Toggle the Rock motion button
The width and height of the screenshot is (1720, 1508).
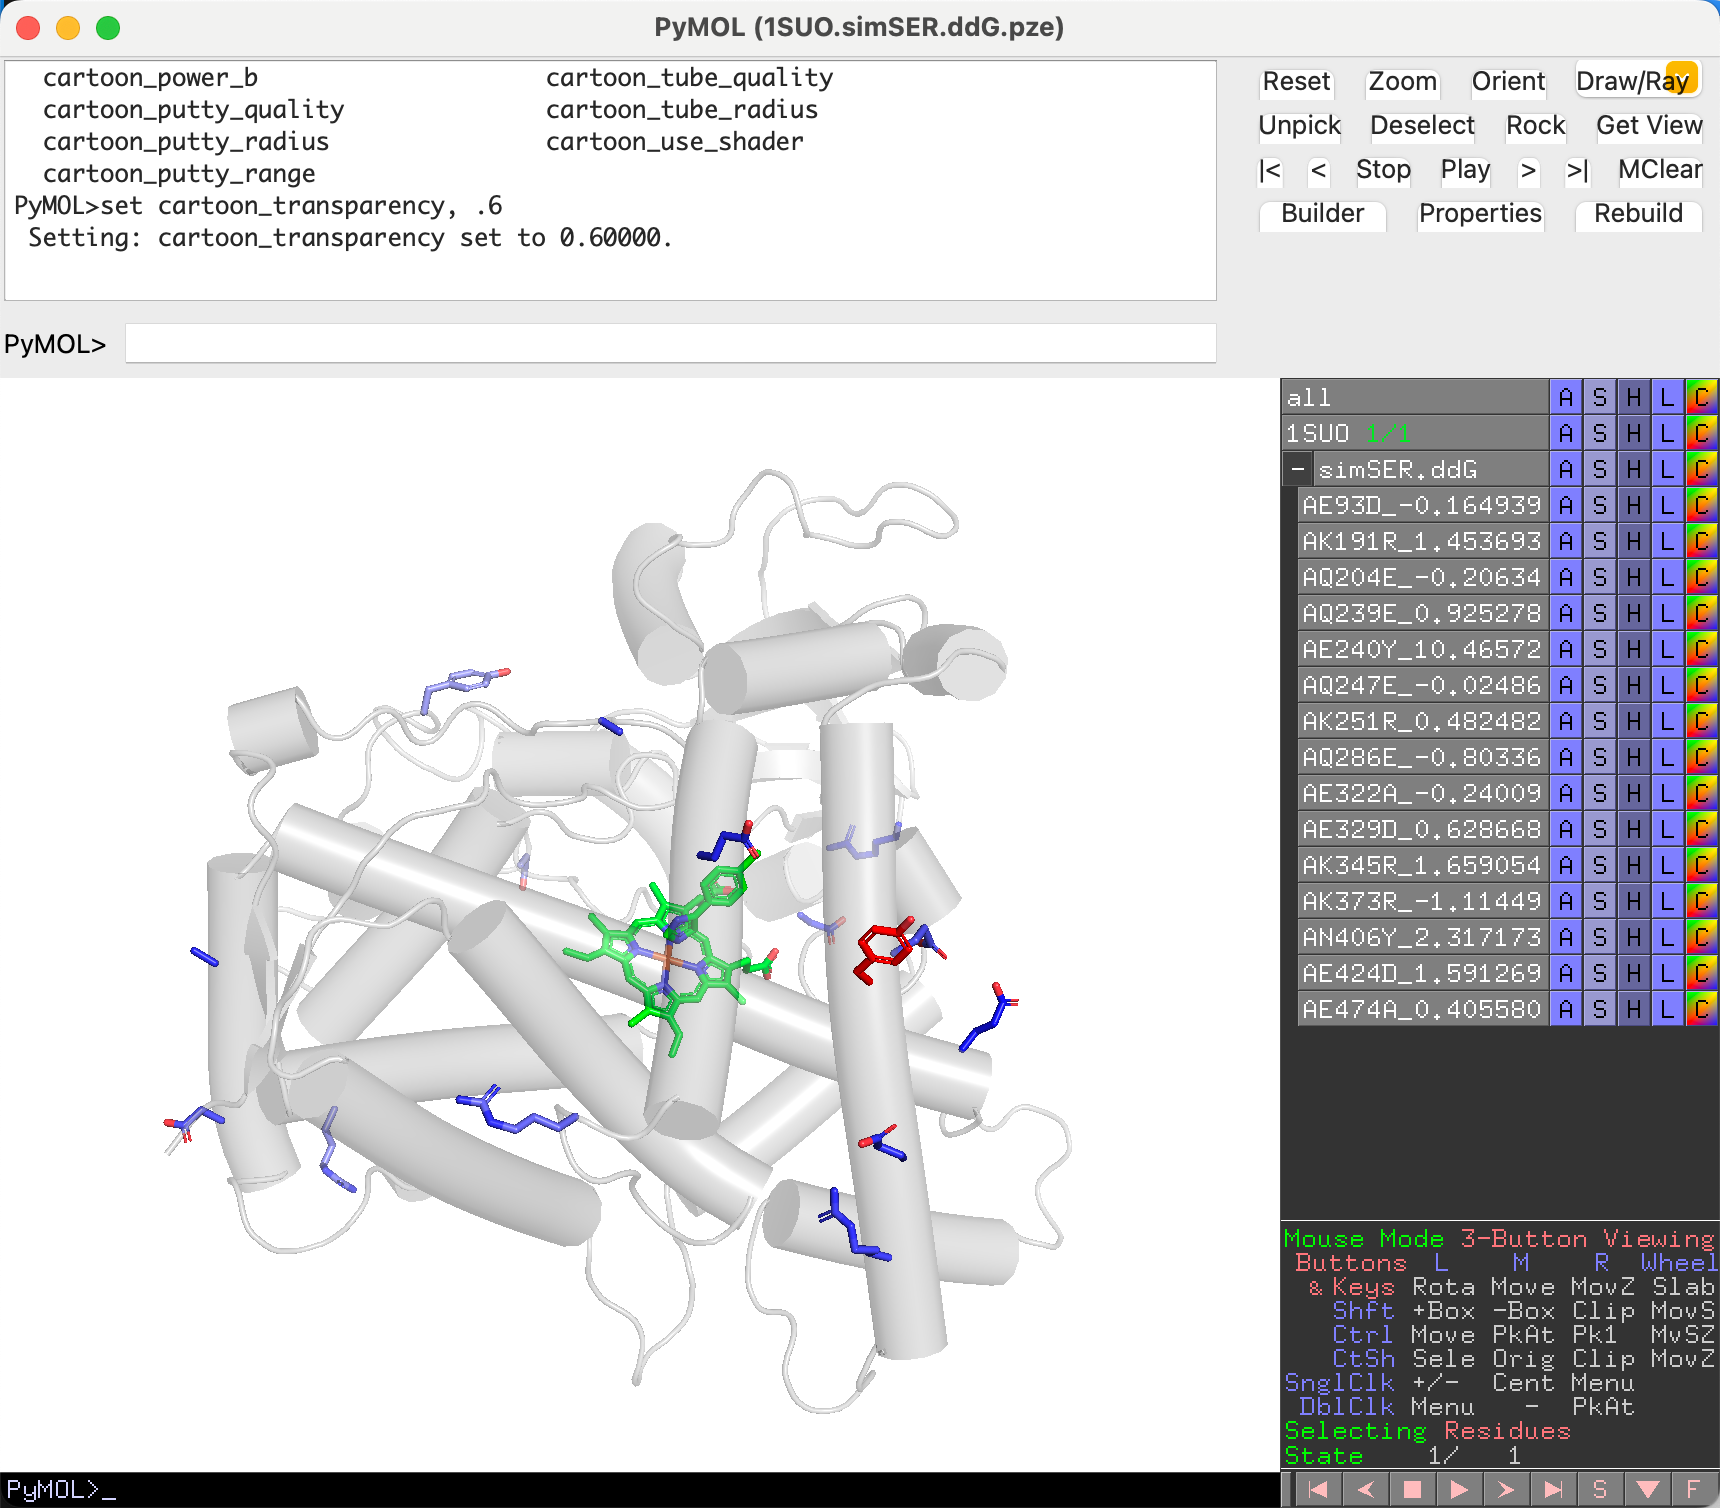click(1535, 125)
